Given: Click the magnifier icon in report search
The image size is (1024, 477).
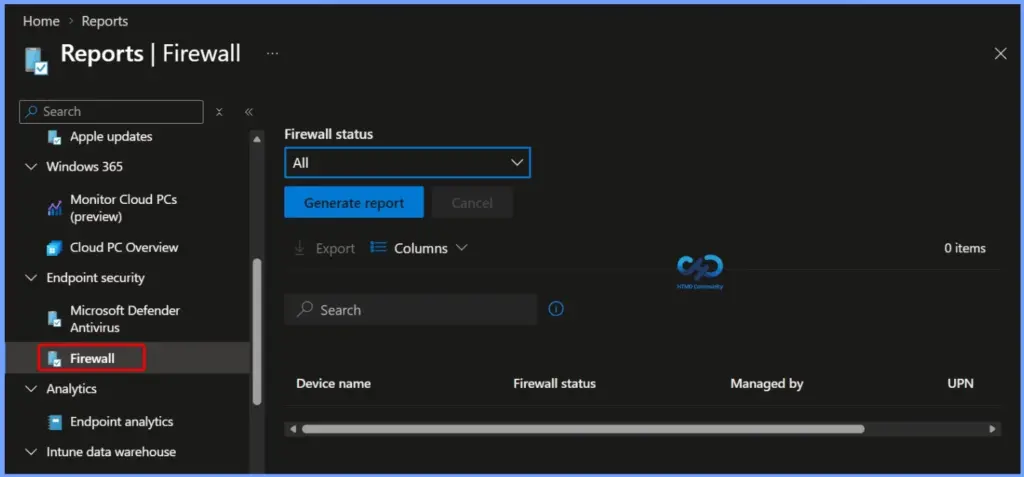Looking at the screenshot, I should (304, 309).
